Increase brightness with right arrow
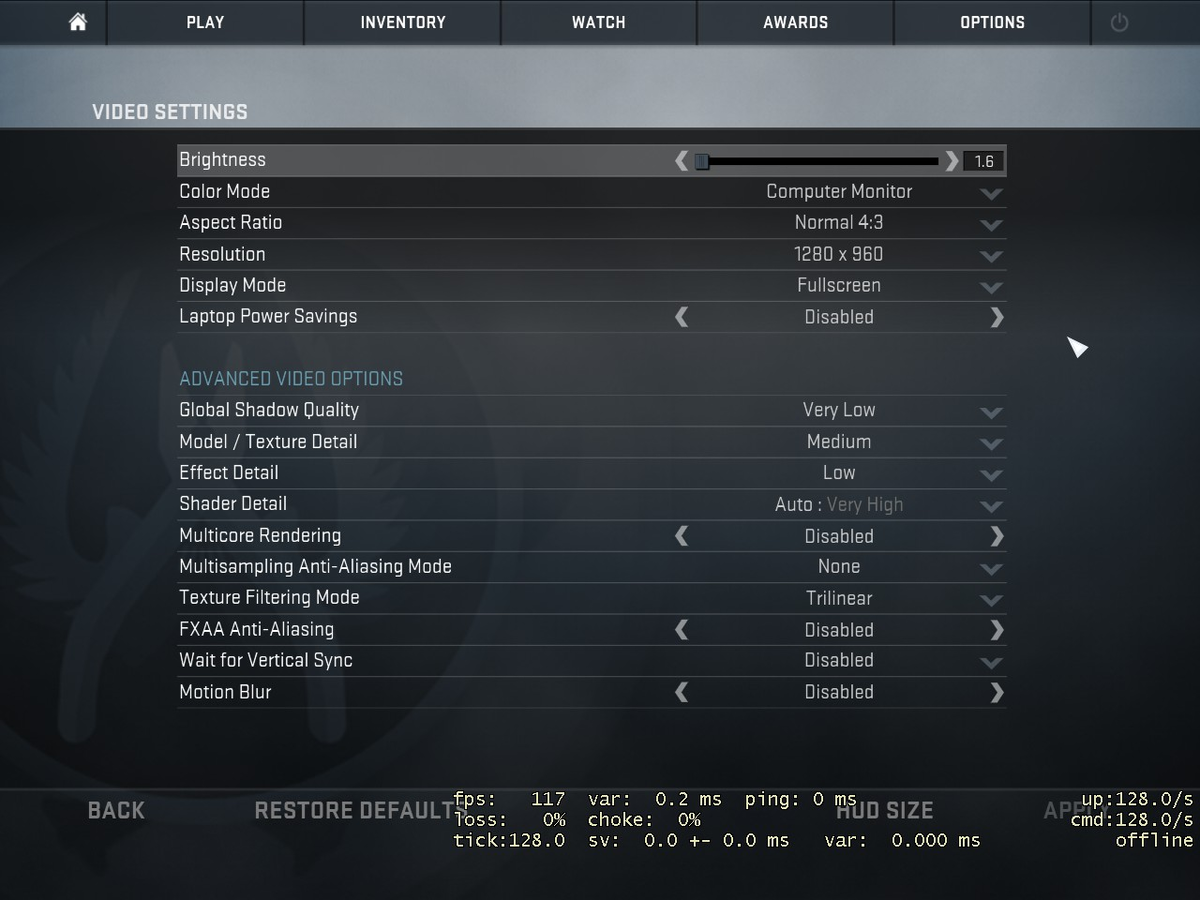This screenshot has width=1200, height=900. coord(952,160)
